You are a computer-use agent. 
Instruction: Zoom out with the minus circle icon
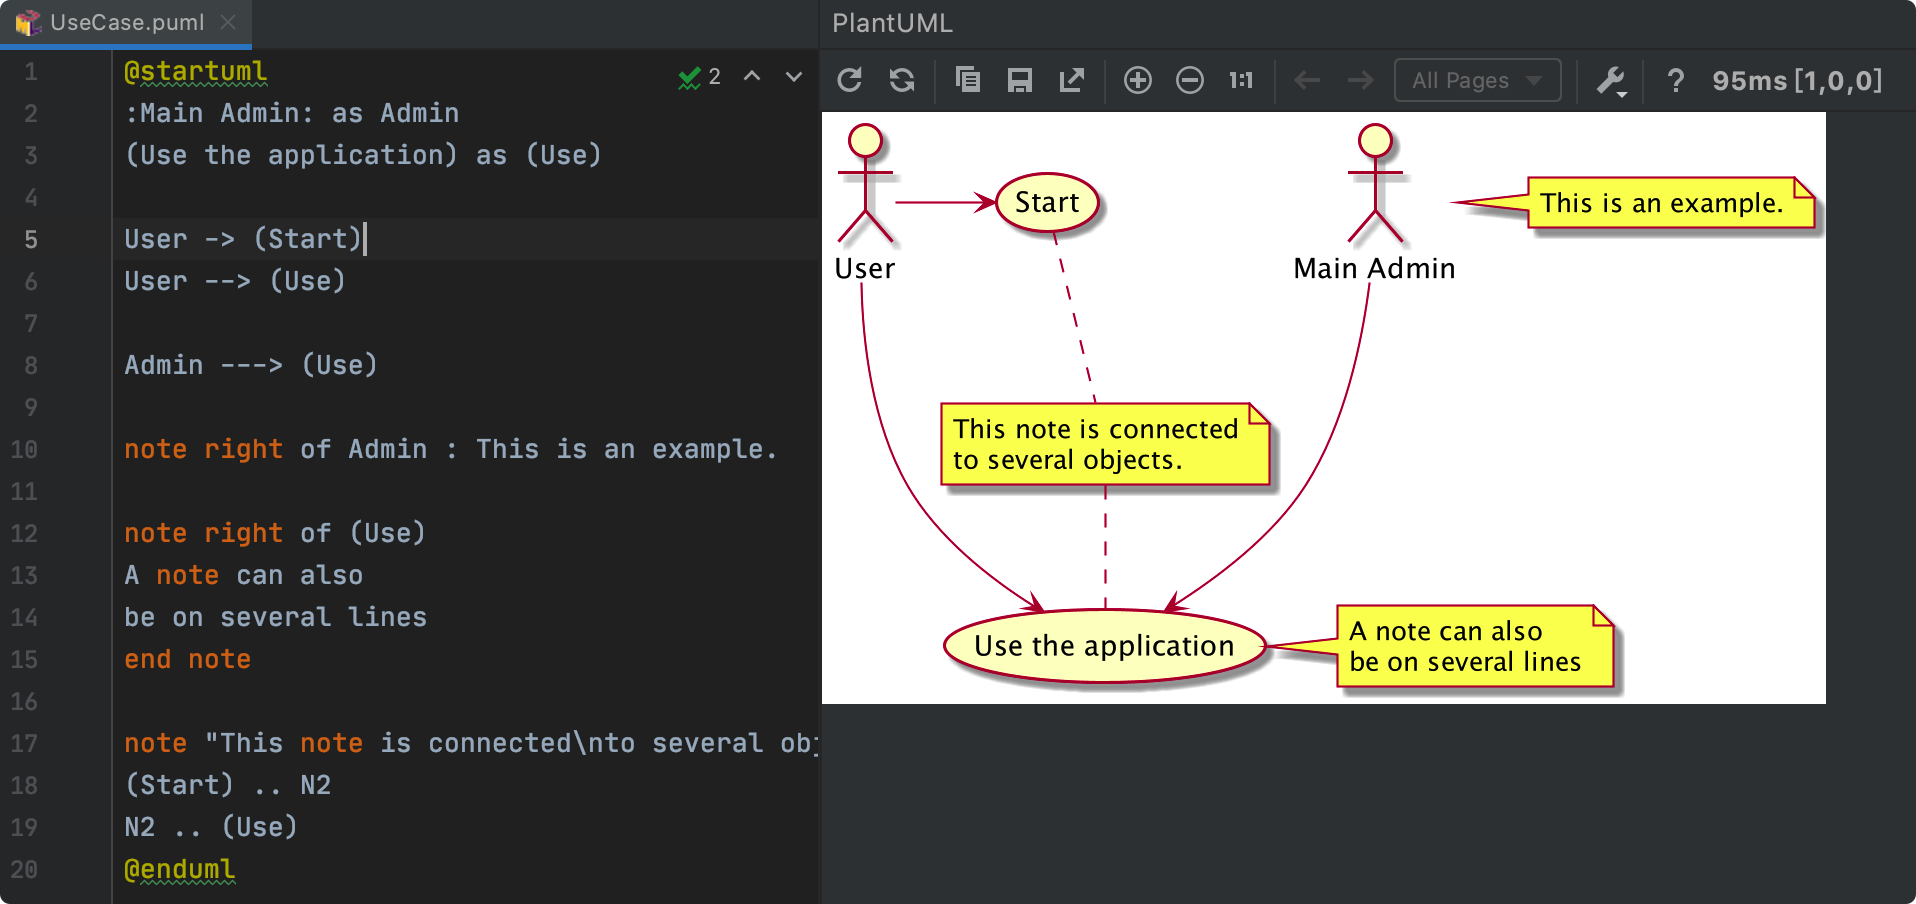(1189, 80)
